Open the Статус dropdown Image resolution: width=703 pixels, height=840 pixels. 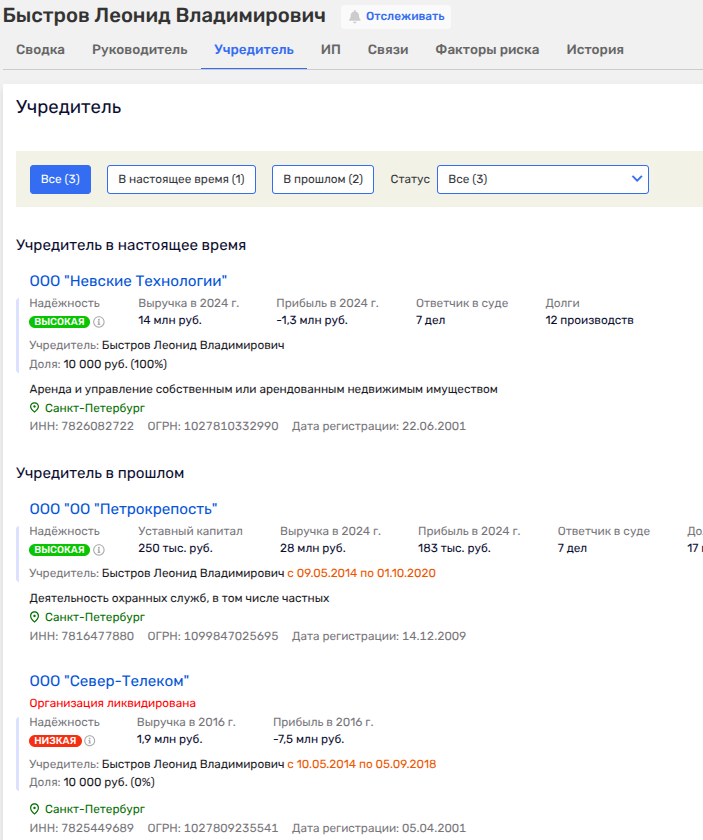coord(542,179)
